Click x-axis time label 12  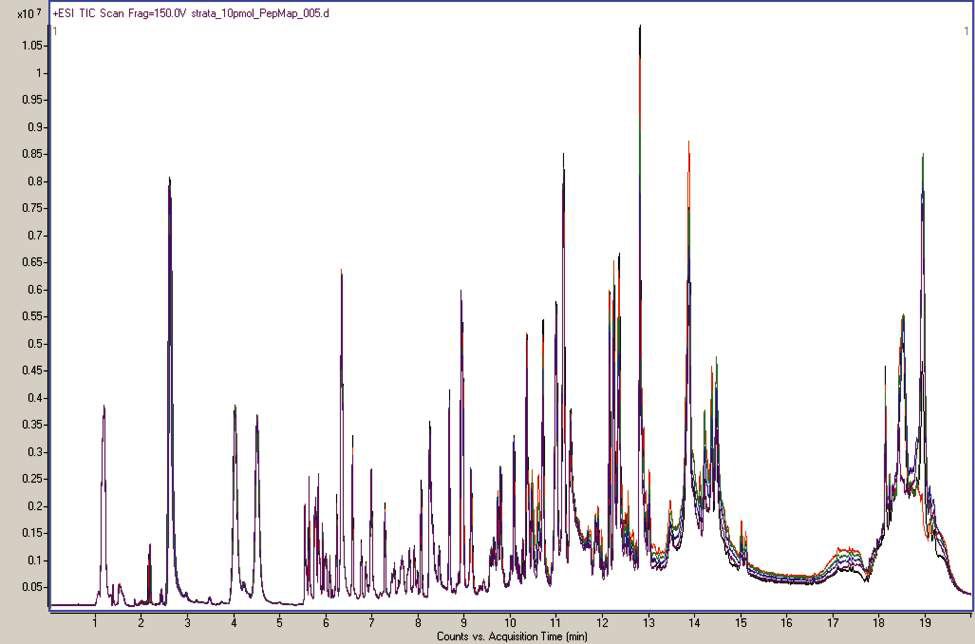coord(602,623)
